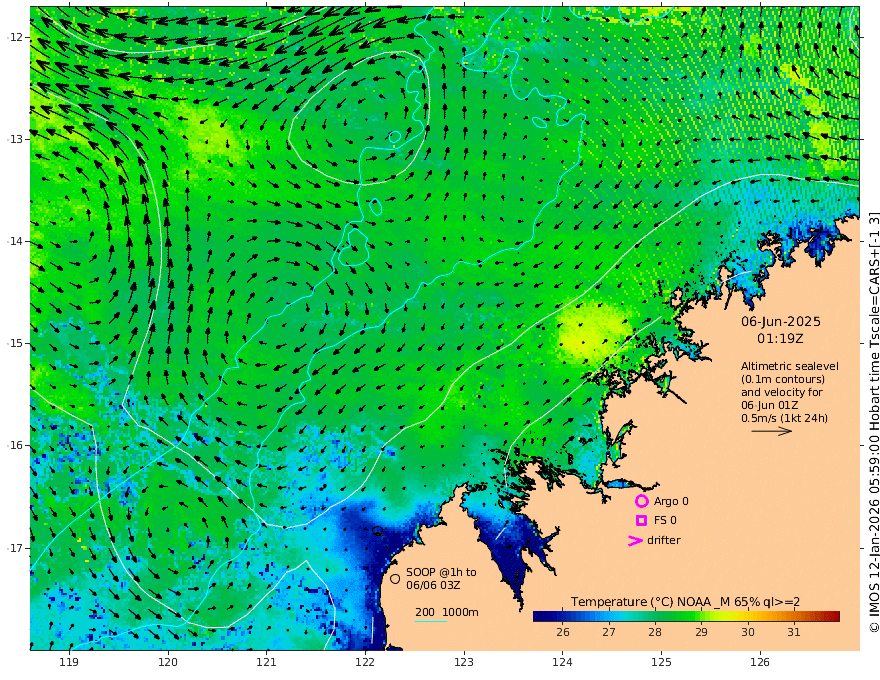Click longitude tick label 123
The height and width of the screenshot is (680, 880).
pos(464,662)
